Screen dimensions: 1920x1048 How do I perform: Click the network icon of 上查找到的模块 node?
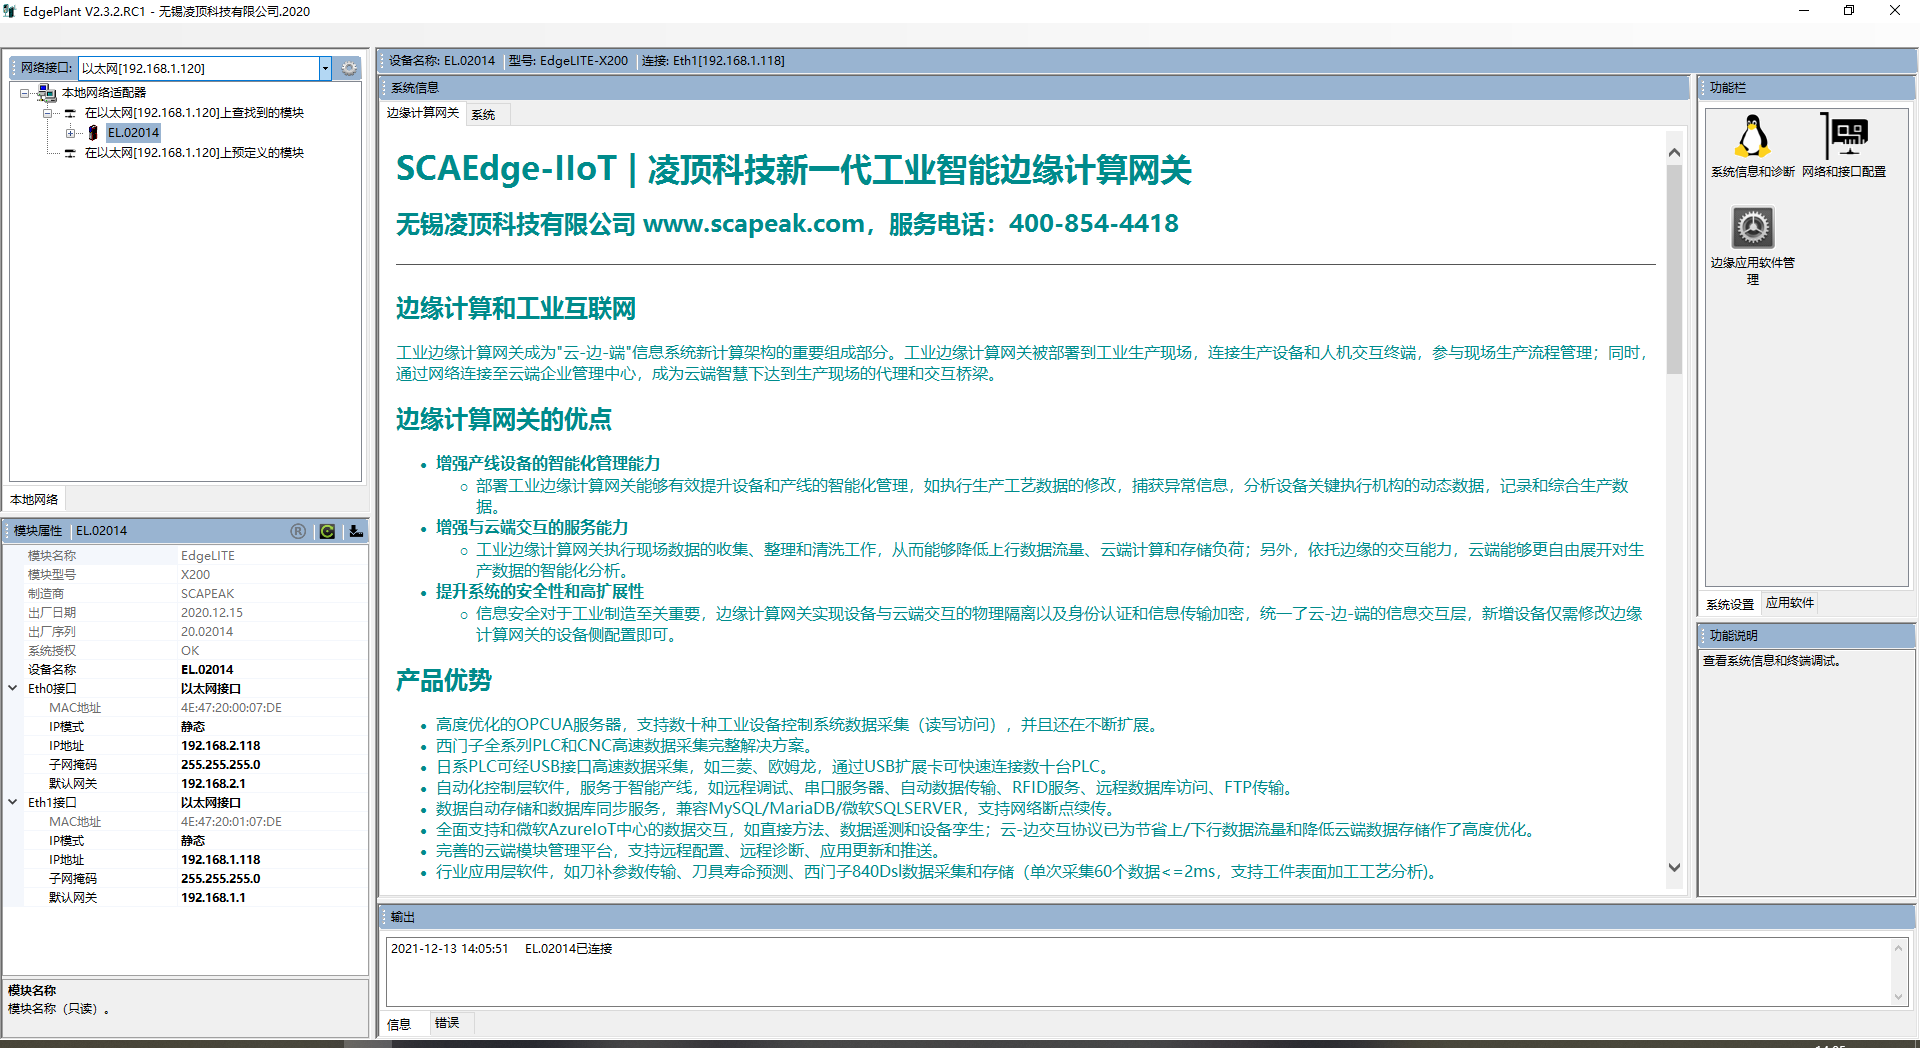70,113
